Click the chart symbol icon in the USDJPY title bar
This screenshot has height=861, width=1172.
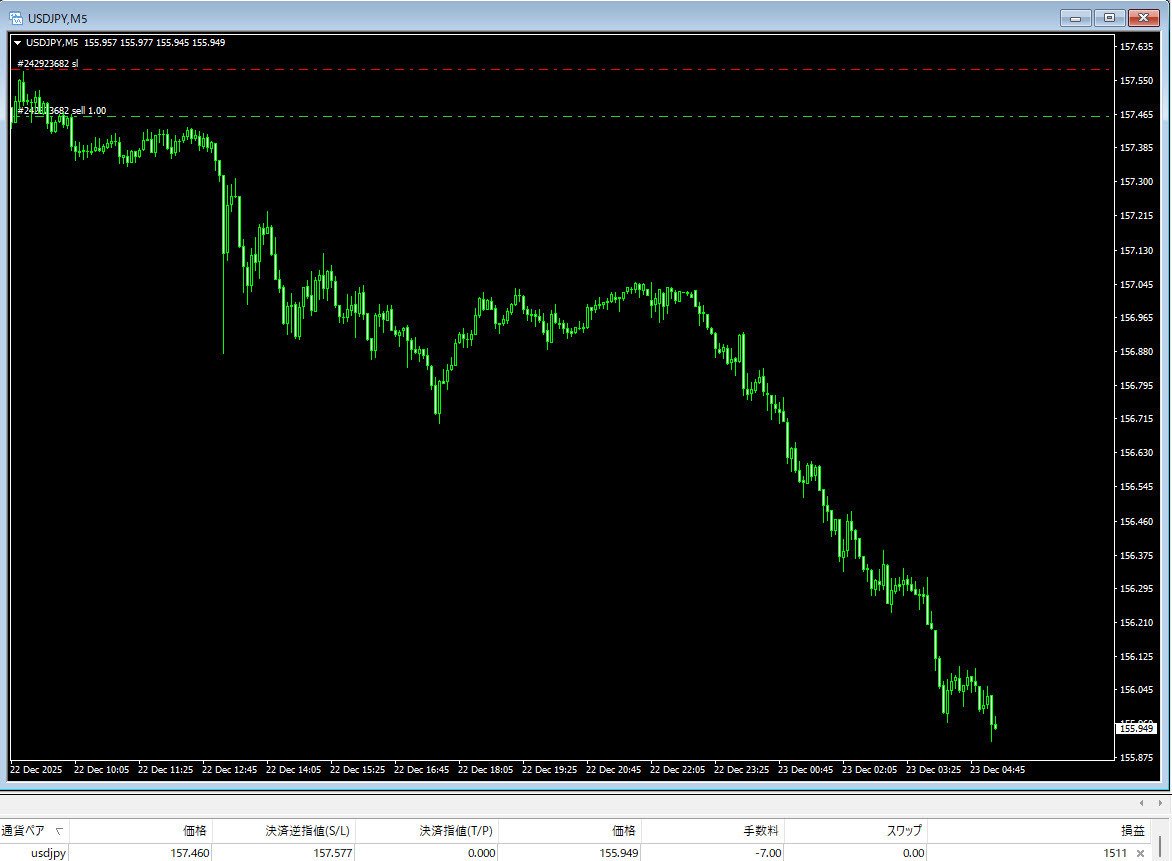pos(18,17)
